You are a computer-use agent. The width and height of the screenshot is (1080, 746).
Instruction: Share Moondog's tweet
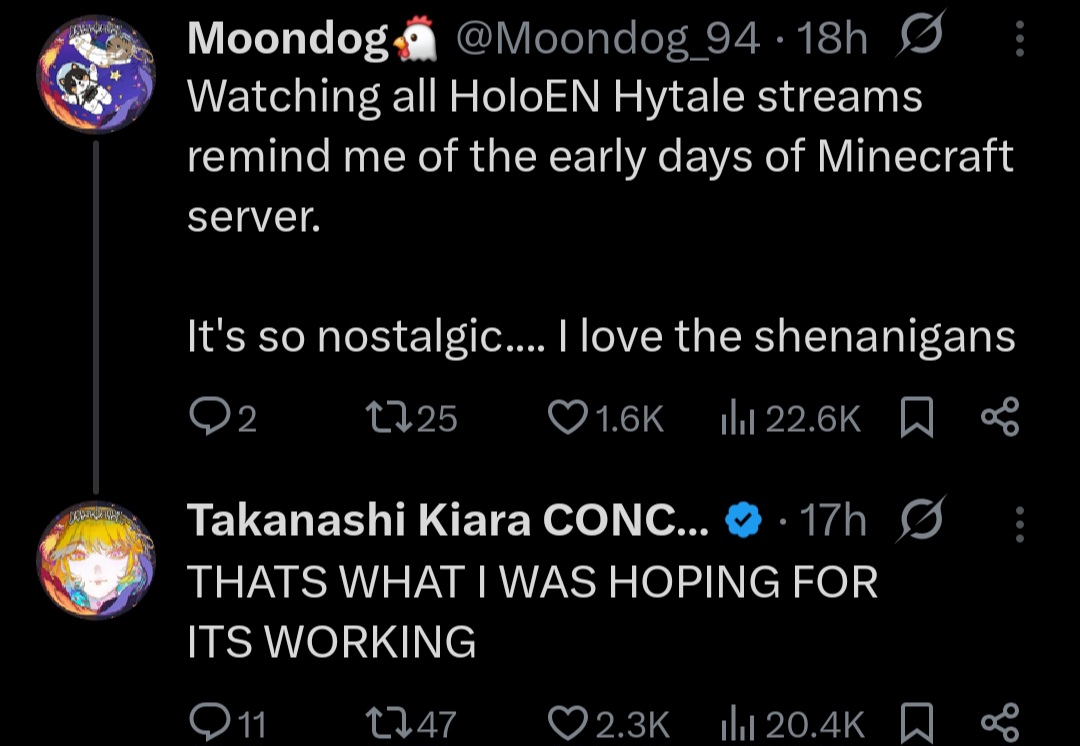[x=999, y=417]
